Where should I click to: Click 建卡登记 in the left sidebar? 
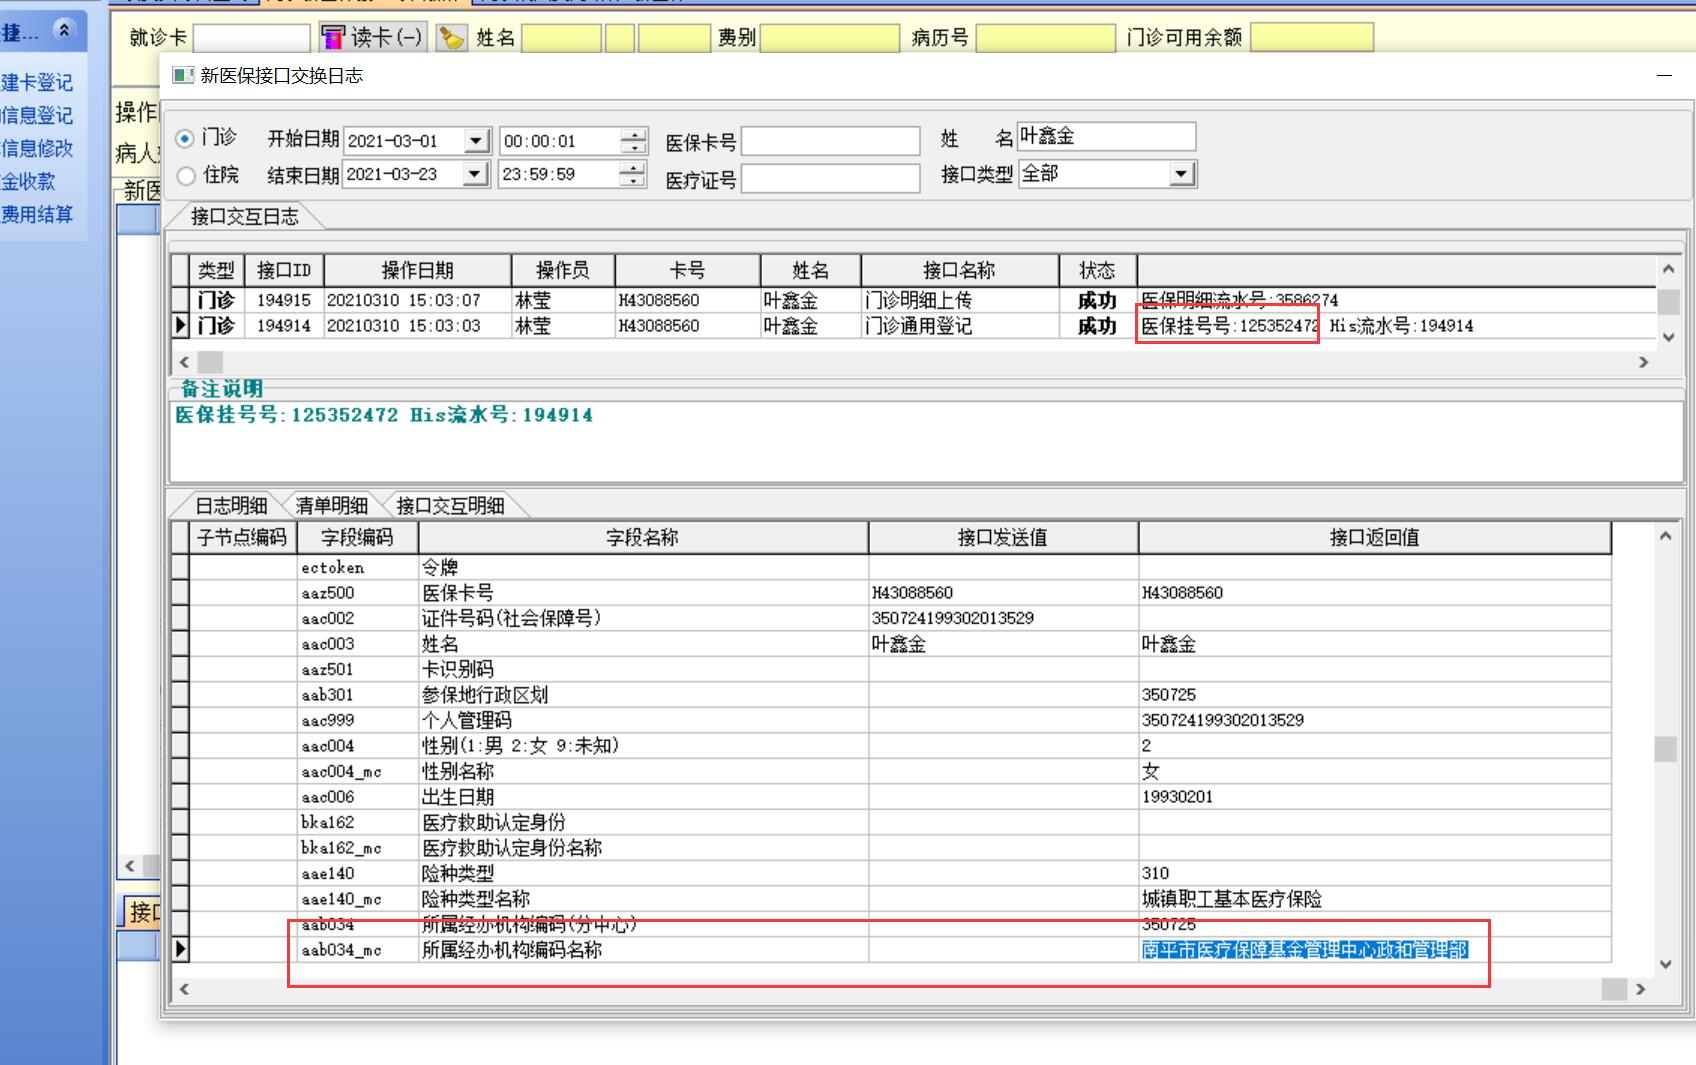[37, 83]
